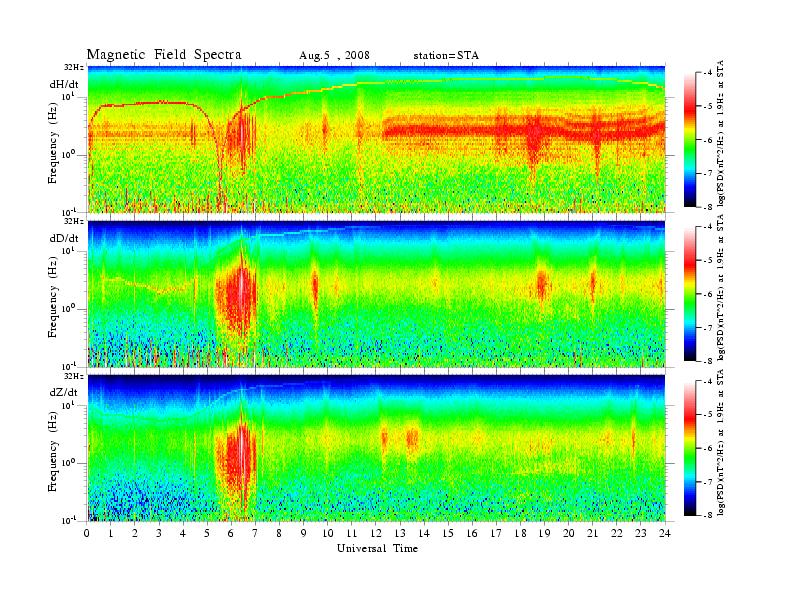Click the '-8' value on dH/dt color scale
Image resolution: width=792 pixels, height=612 pixels.
(707, 207)
